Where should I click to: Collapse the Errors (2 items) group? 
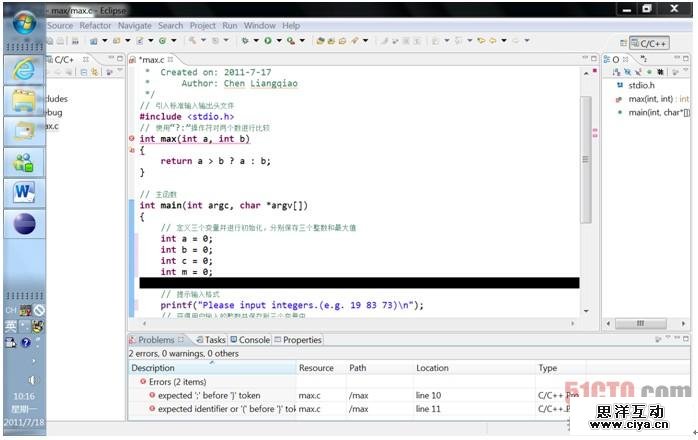click(141, 382)
